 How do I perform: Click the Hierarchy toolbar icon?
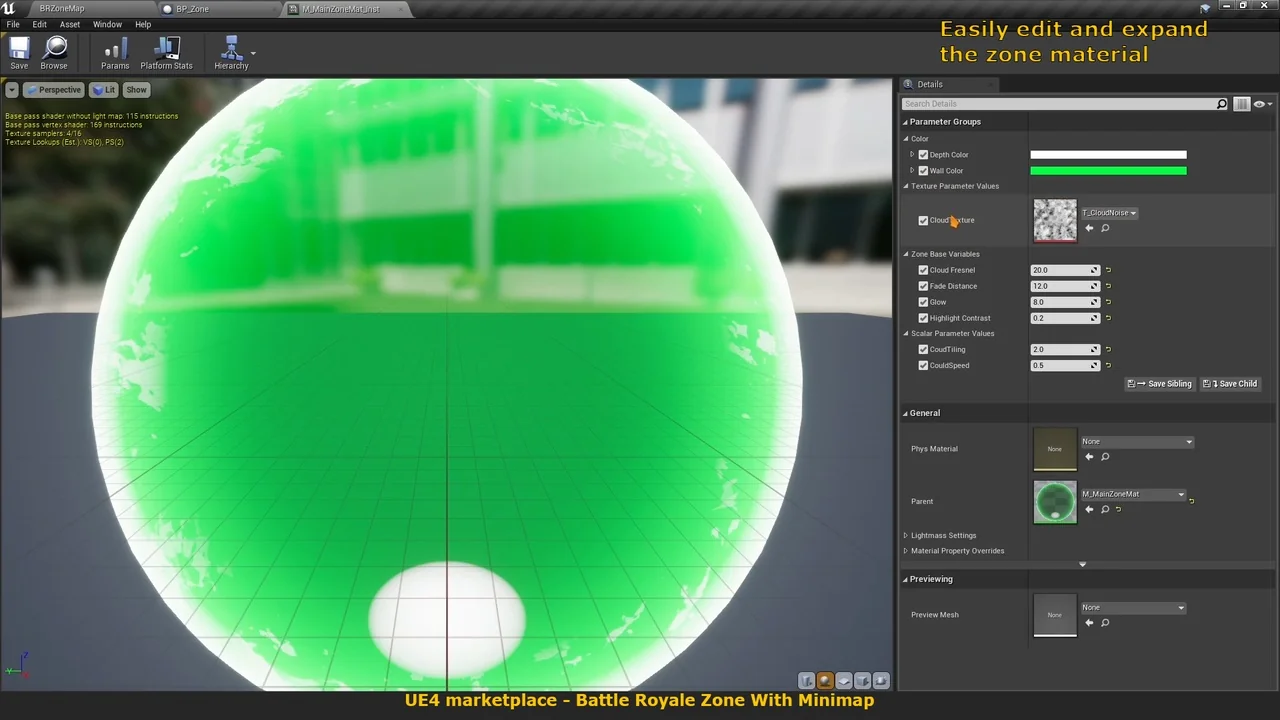pyautogui.click(x=231, y=52)
